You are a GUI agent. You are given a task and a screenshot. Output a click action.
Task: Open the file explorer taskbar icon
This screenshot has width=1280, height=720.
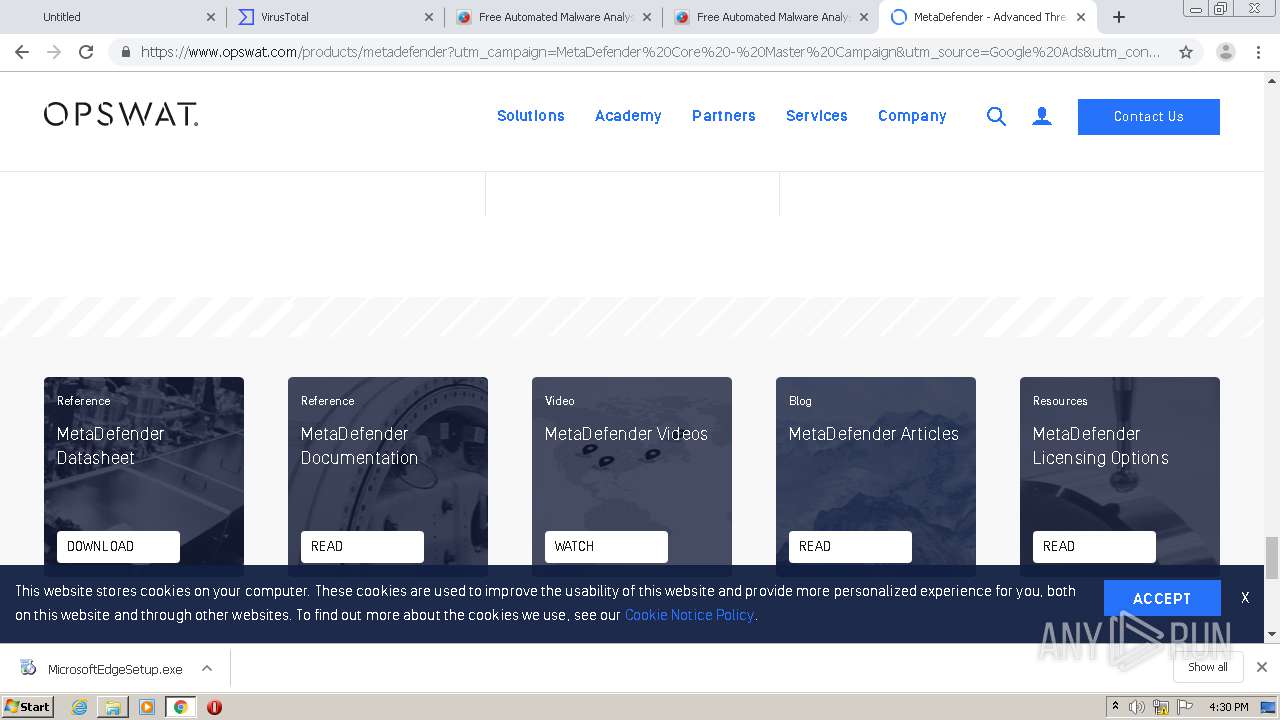113,707
